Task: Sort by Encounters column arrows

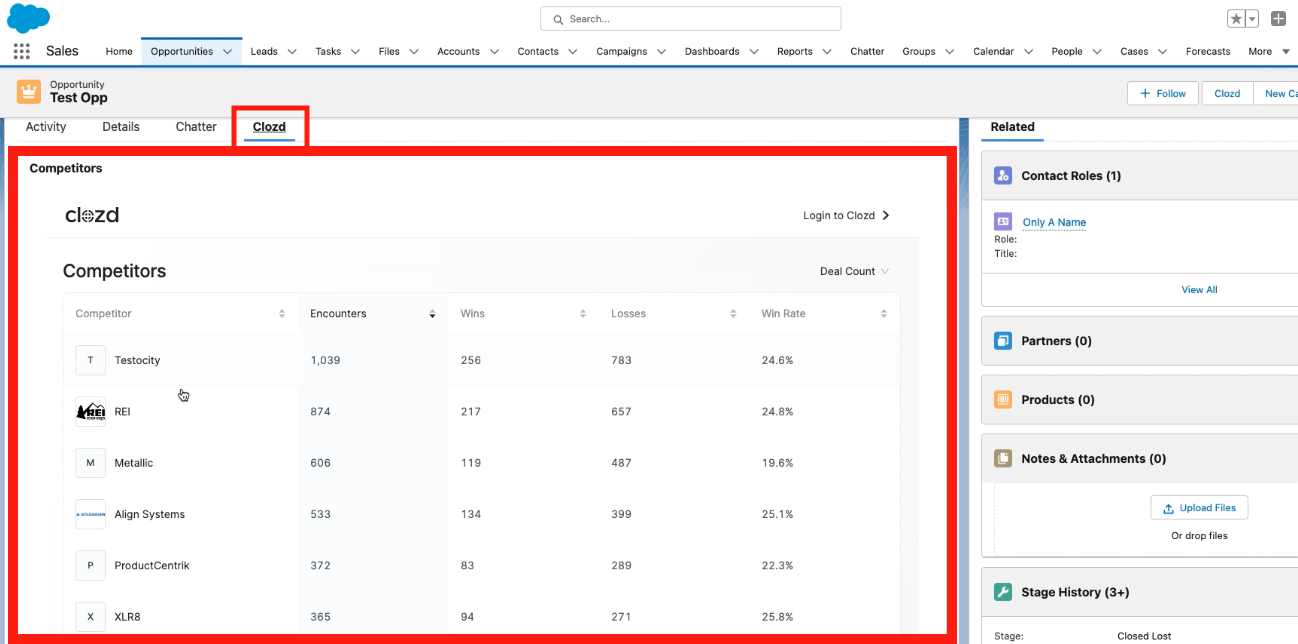Action: [432, 314]
